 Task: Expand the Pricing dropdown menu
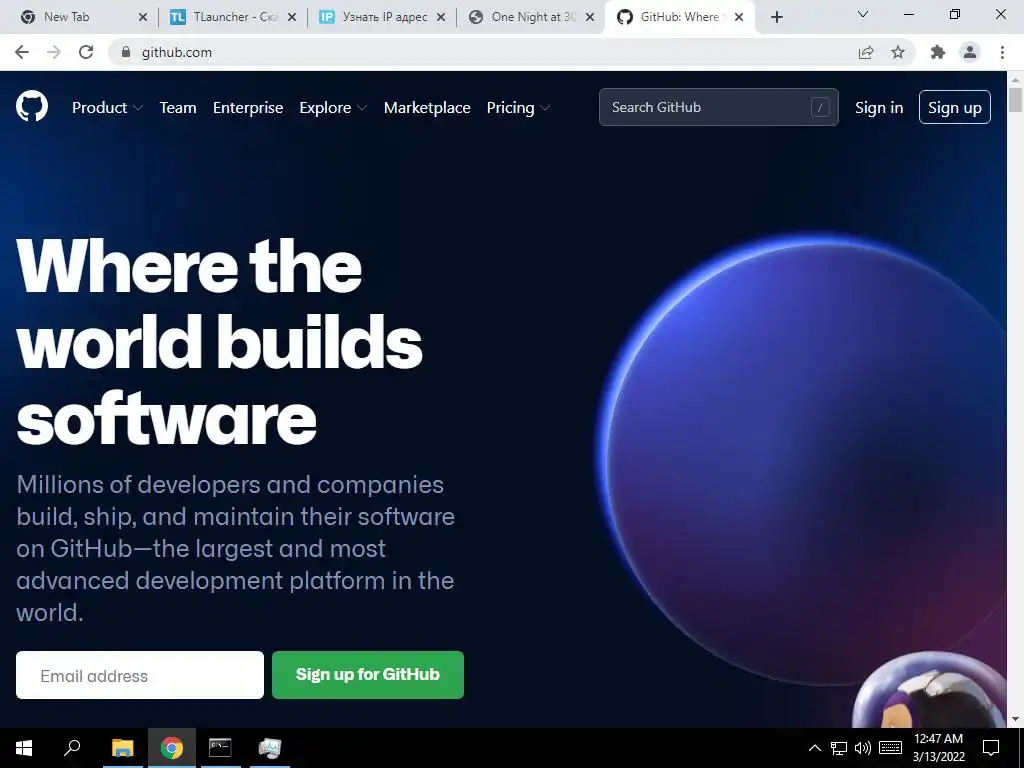[518, 108]
